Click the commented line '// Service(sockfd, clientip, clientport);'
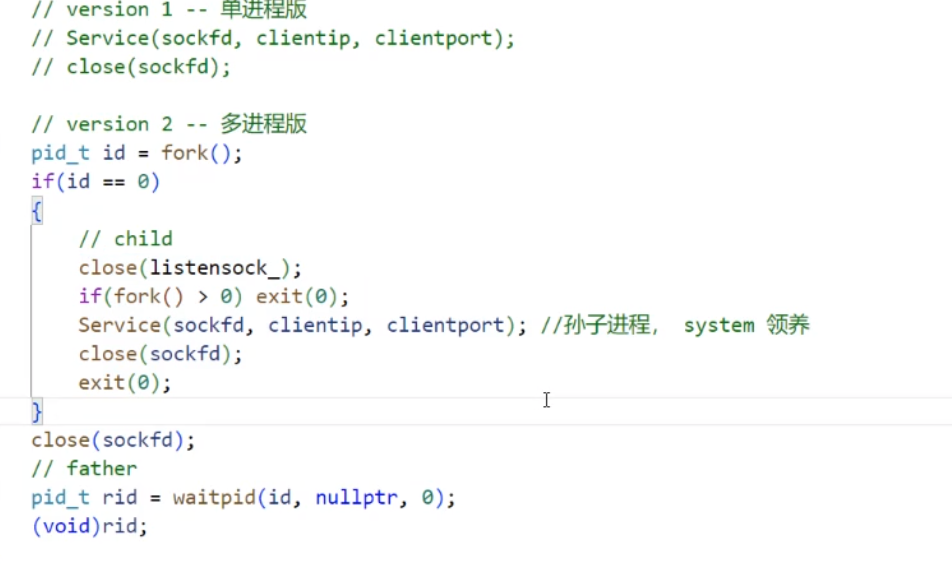Image resolution: width=952 pixels, height=564 pixels. point(273,38)
